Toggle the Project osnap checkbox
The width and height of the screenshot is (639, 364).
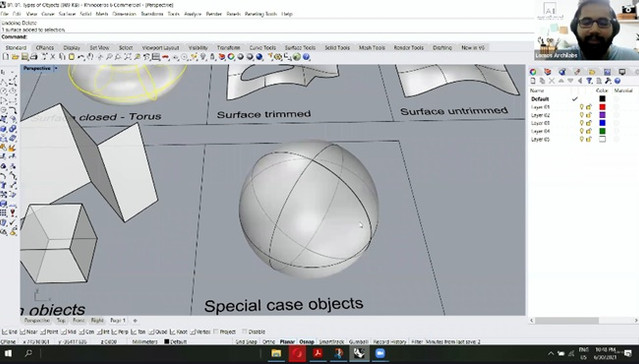216,332
